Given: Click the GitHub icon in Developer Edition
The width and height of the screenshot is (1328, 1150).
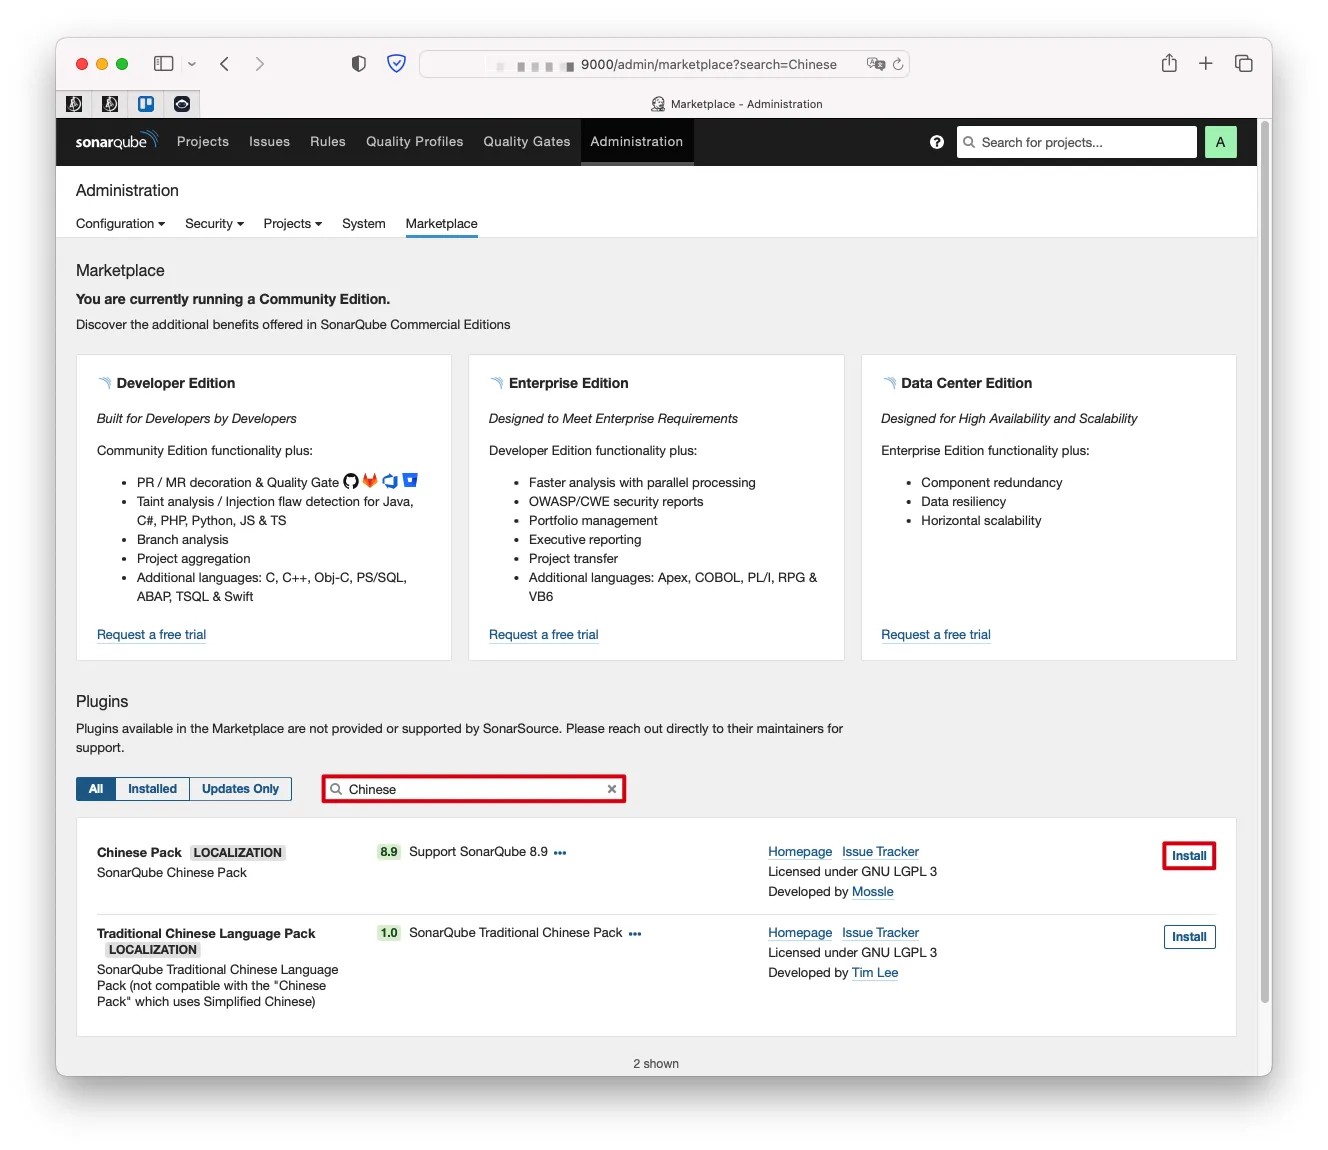Looking at the screenshot, I should pyautogui.click(x=351, y=481).
